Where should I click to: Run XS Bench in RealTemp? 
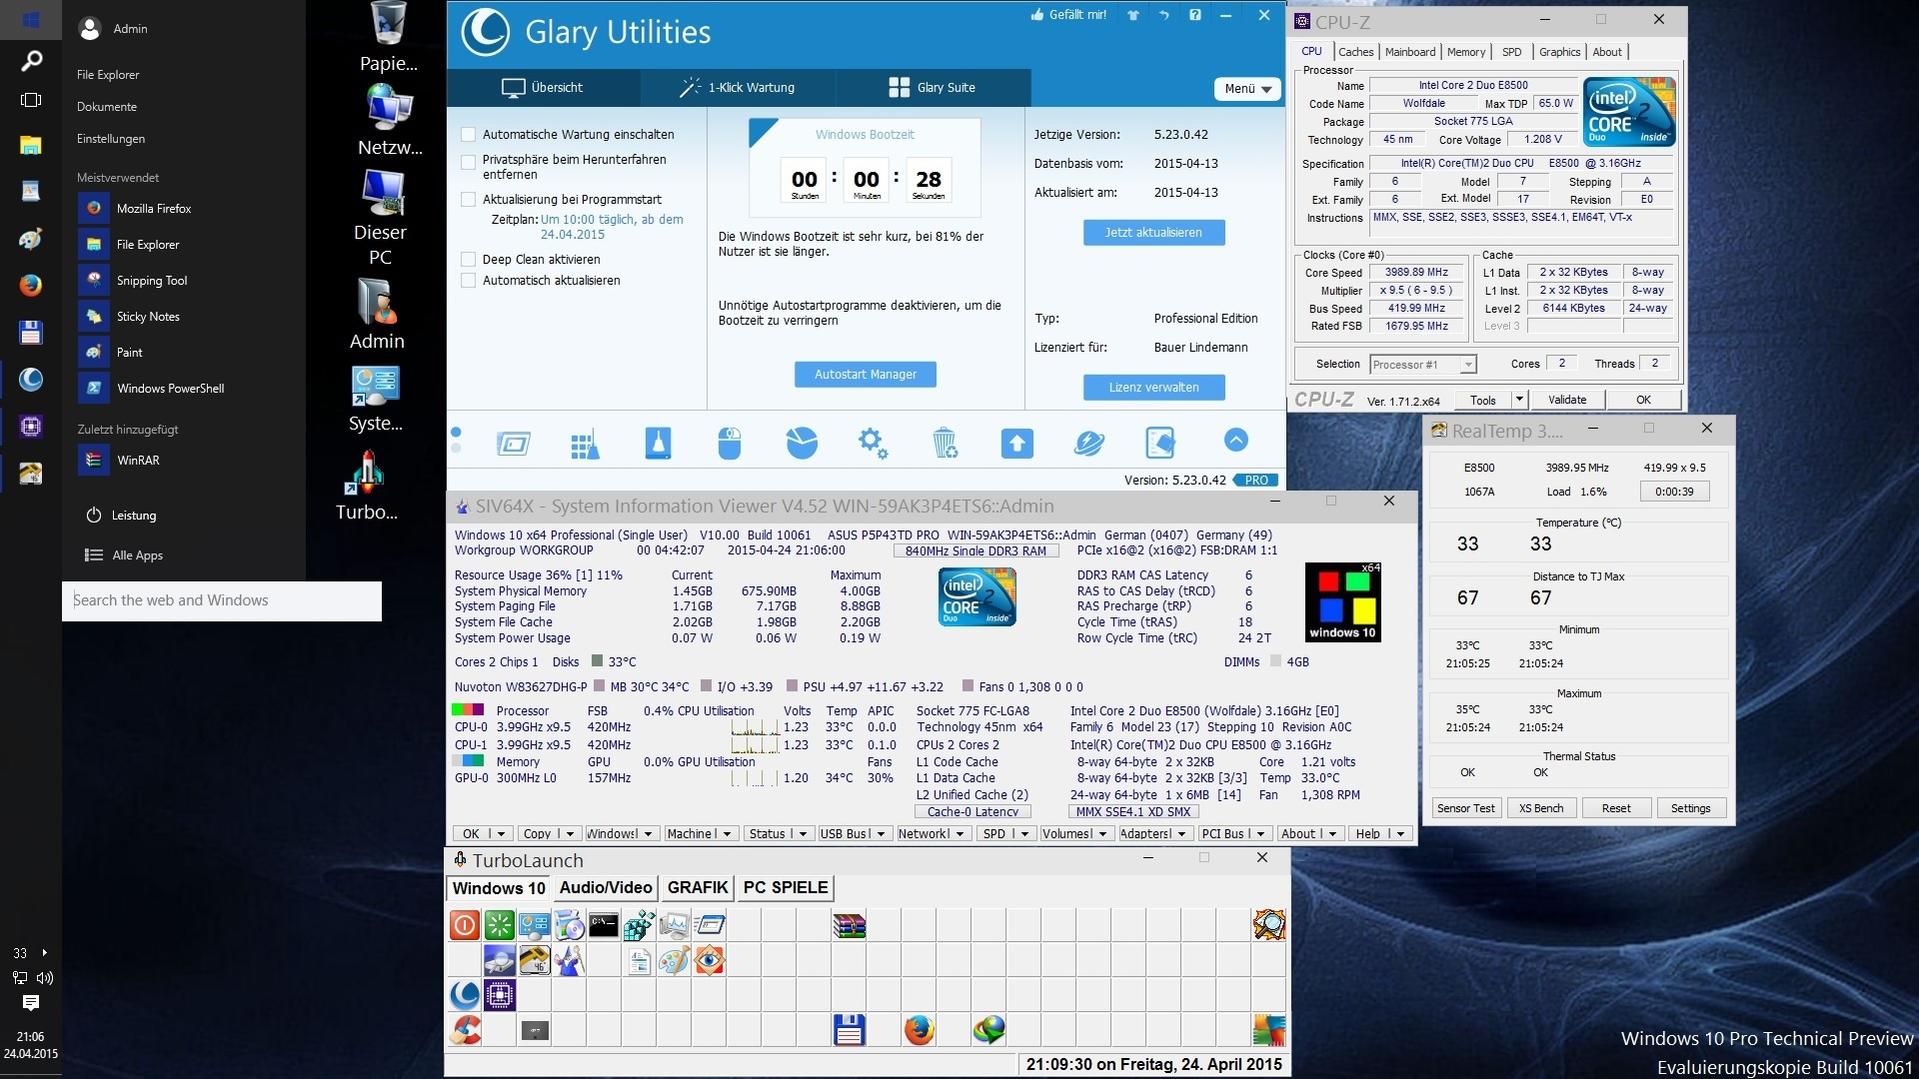(x=1541, y=808)
